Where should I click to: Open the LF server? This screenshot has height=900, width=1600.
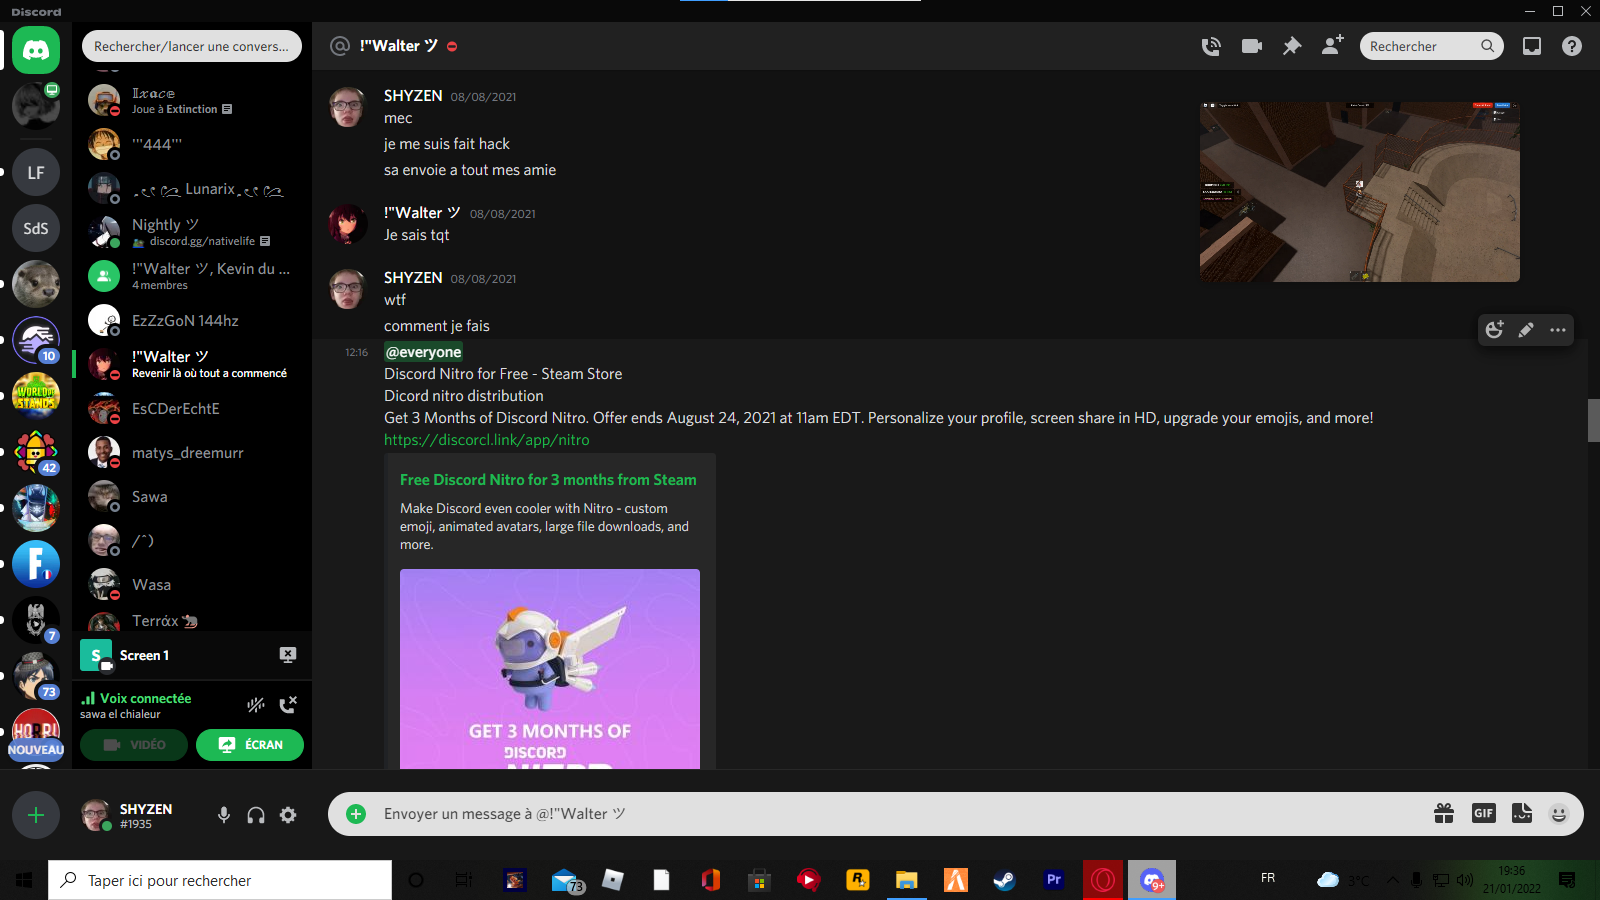36,173
